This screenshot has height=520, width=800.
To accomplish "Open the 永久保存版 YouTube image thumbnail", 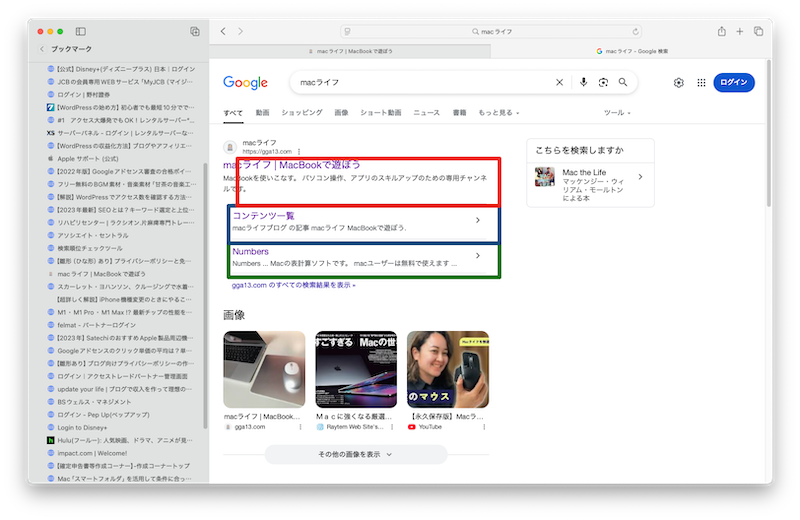I will coord(448,369).
